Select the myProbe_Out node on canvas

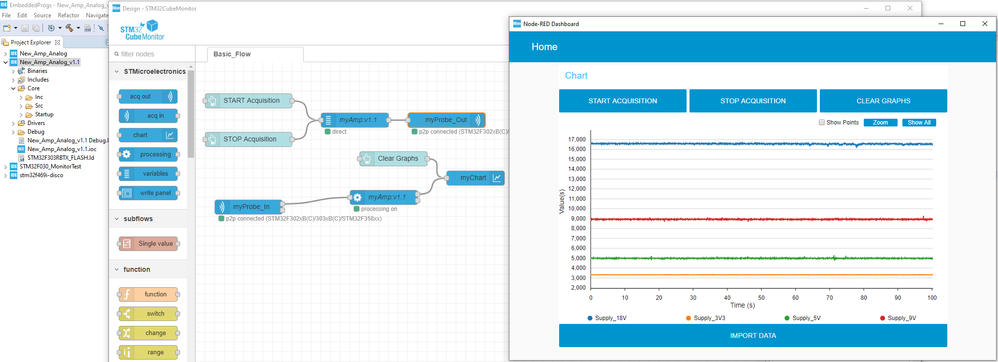pyautogui.click(x=446, y=120)
